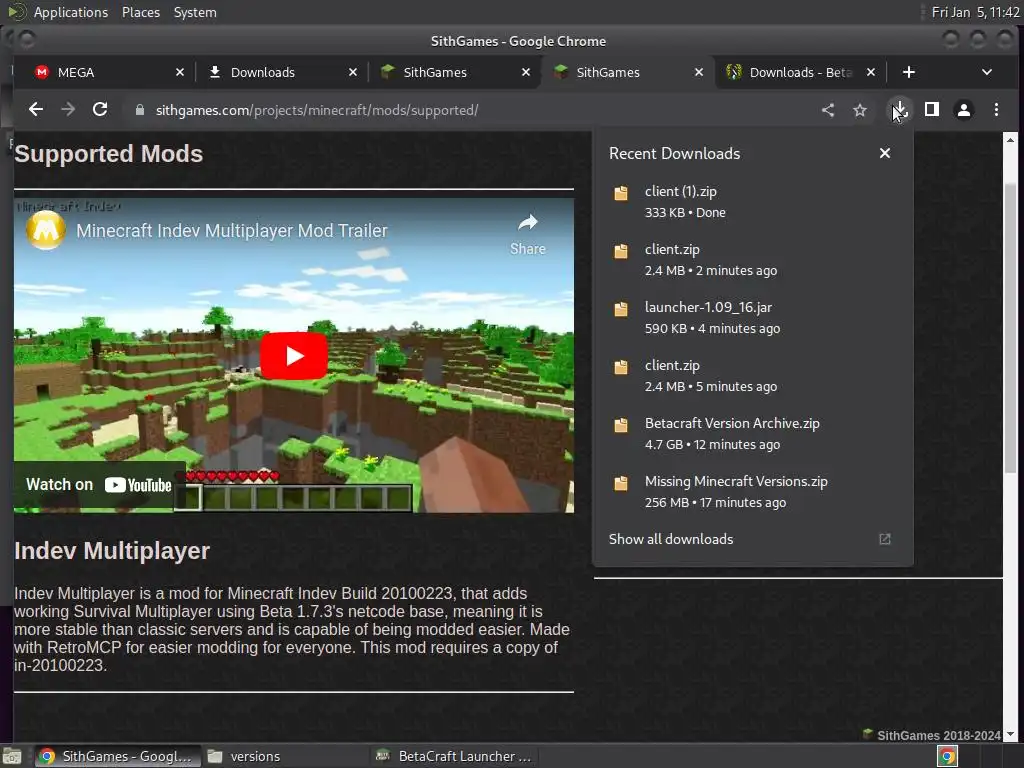Reload the current page
The height and width of the screenshot is (768, 1024).
click(100, 110)
